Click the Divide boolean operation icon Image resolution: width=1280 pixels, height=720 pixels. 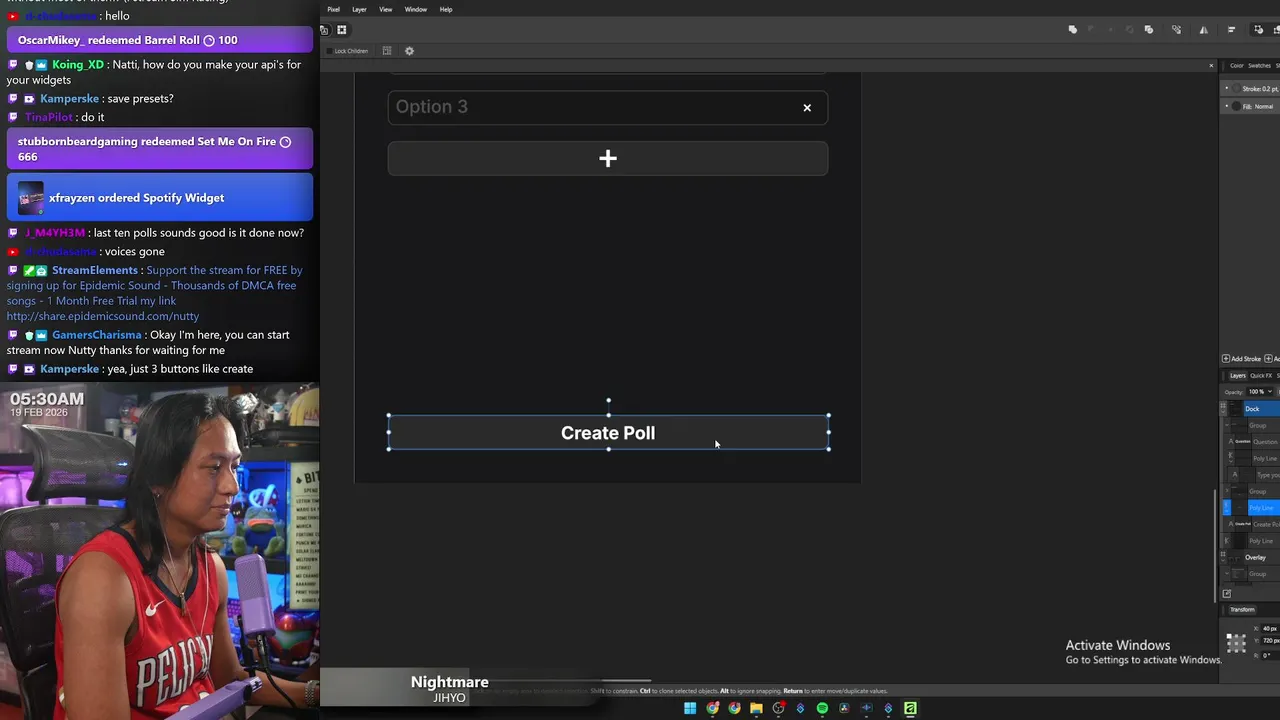click(x=1148, y=30)
